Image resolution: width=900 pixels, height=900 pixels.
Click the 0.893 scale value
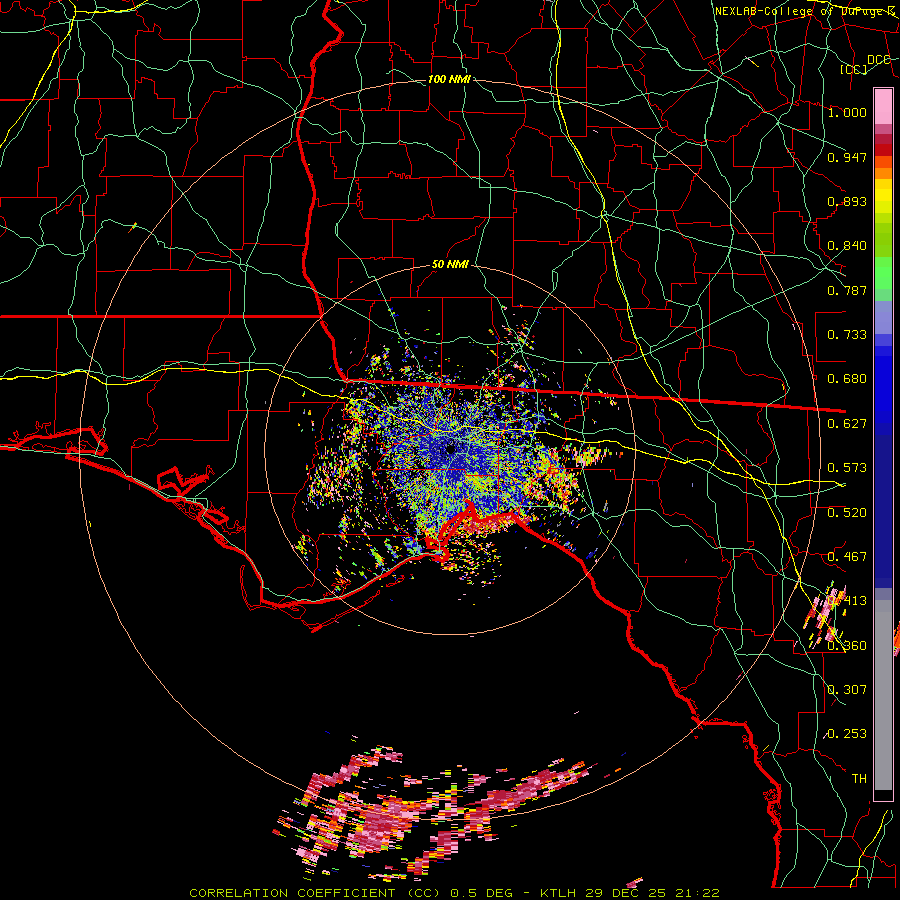847,201
